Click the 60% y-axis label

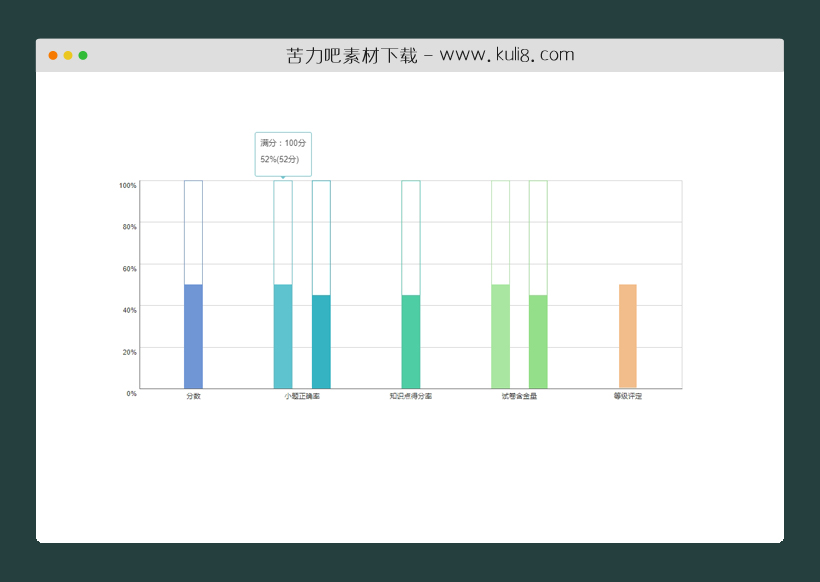(129, 268)
